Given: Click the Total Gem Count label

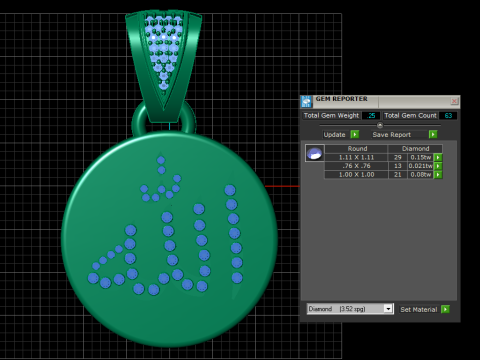Looking at the screenshot, I should (410, 116).
